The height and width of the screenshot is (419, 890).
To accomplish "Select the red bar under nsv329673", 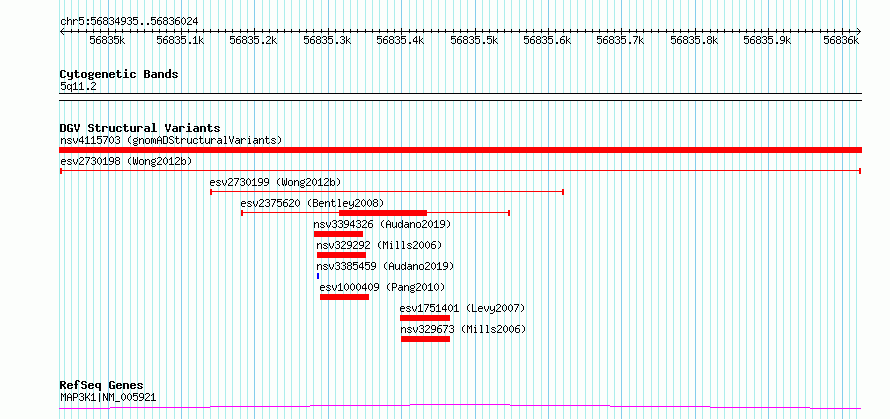I will [425, 339].
